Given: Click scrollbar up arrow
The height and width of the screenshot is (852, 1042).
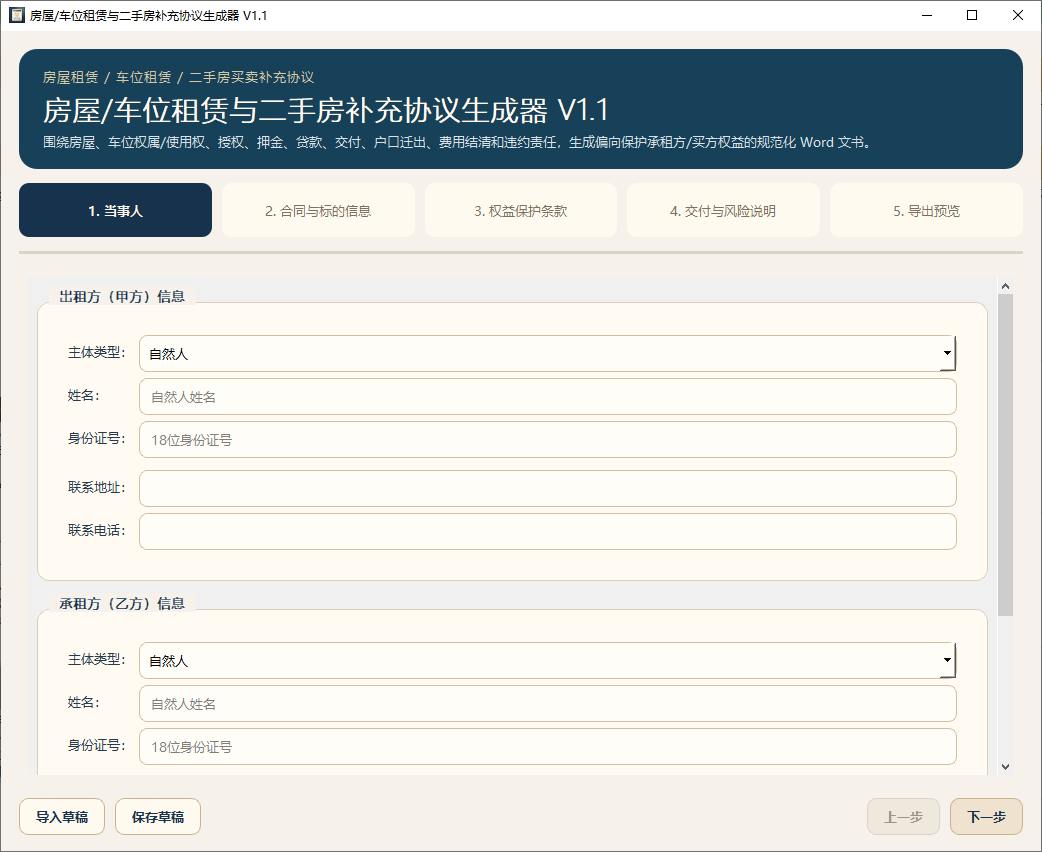Looking at the screenshot, I should (x=1005, y=286).
